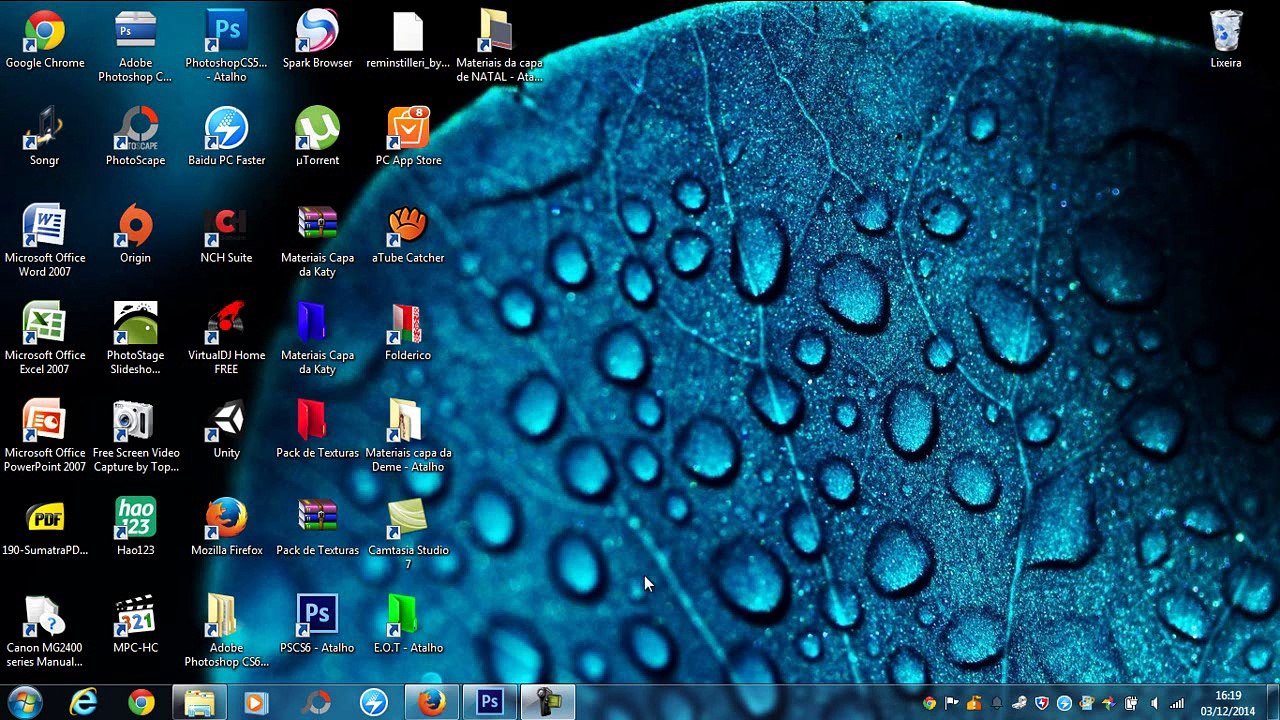Screen dimensions: 1280x720
Task: Select the Microsoft Office Word 2007 shortcut
Action: pyautogui.click(x=45, y=241)
